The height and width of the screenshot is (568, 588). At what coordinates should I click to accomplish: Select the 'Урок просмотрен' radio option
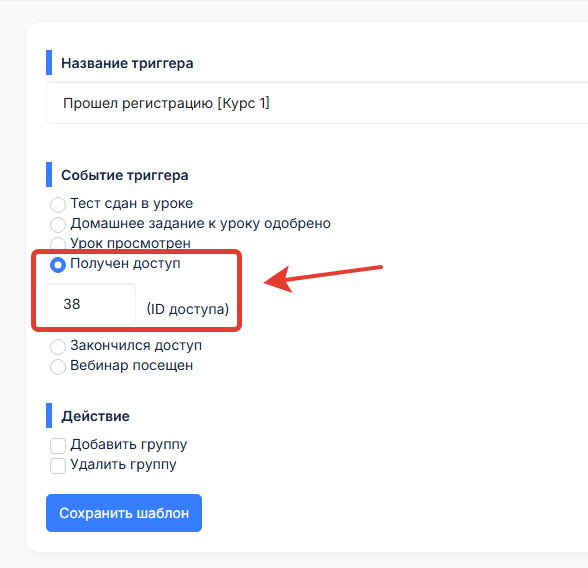[x=58, y=244]
